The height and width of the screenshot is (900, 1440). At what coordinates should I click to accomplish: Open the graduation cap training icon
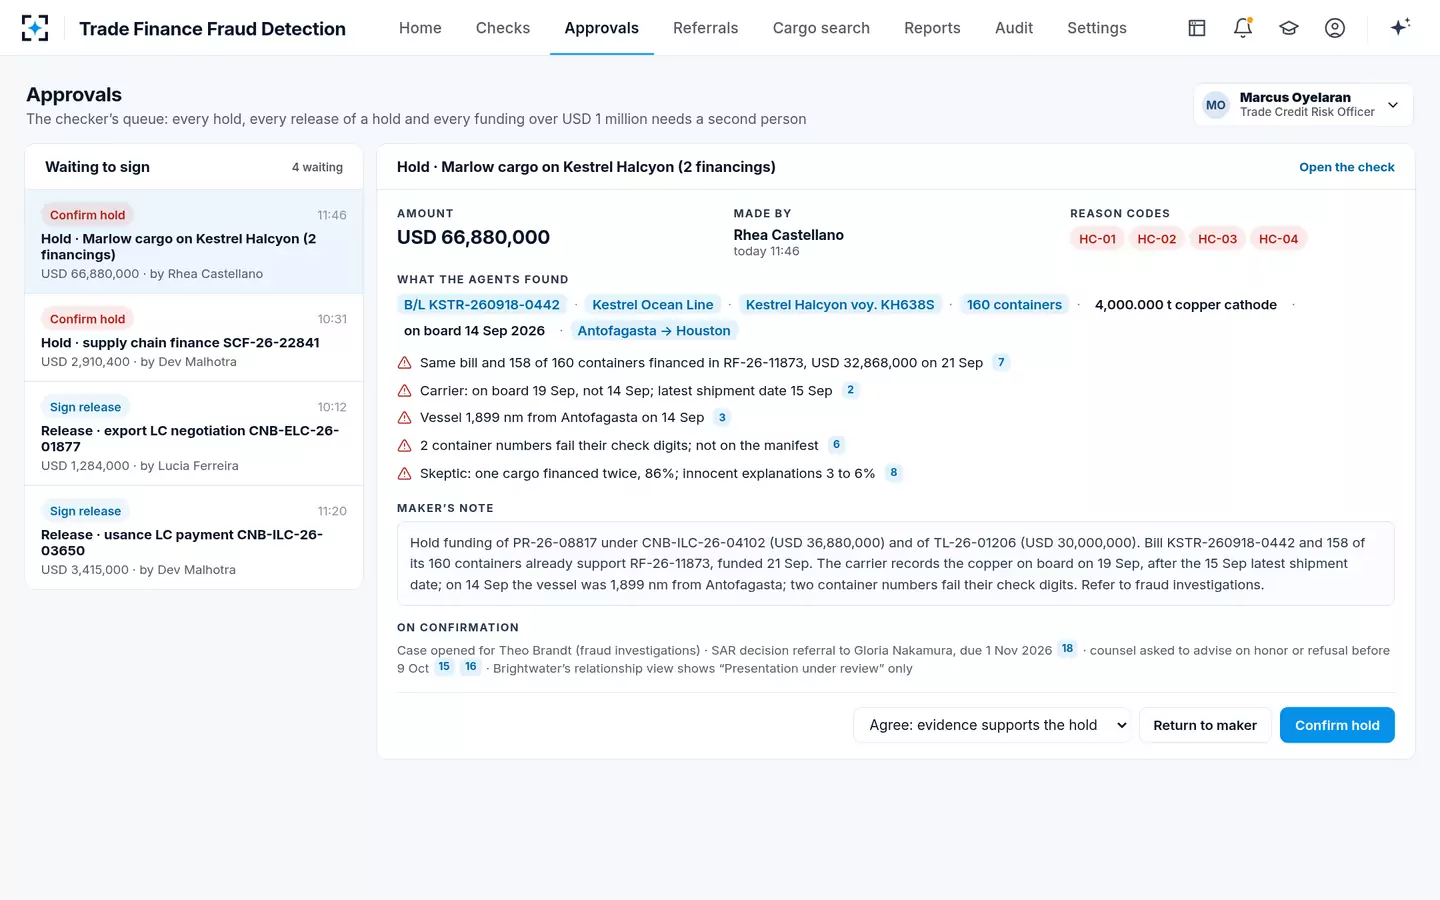pyautogui.click(x=1289, y=28)
